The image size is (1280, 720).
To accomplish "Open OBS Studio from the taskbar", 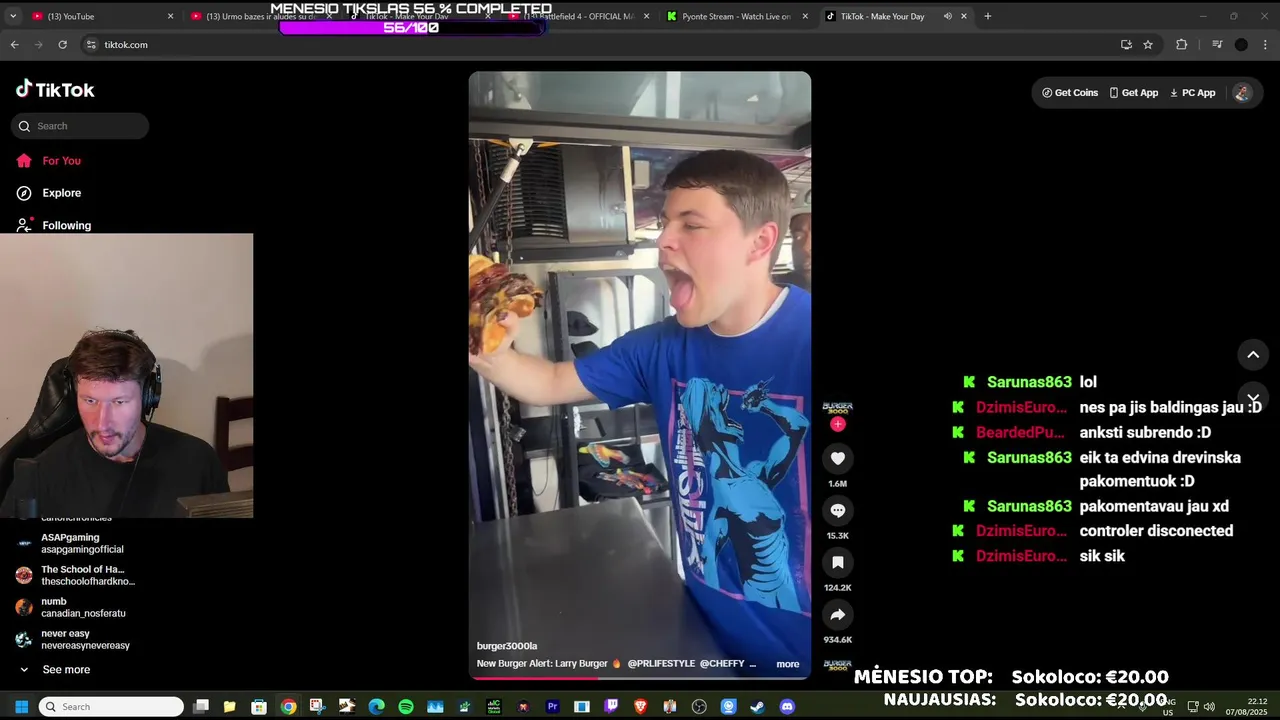I will coord(699,706).
